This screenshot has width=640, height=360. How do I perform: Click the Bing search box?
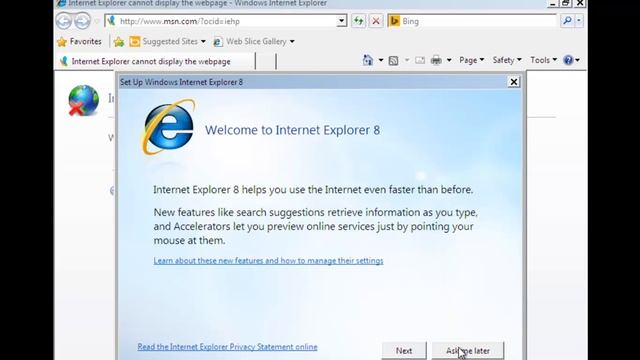pyautogui.click(x=472, y=21)
